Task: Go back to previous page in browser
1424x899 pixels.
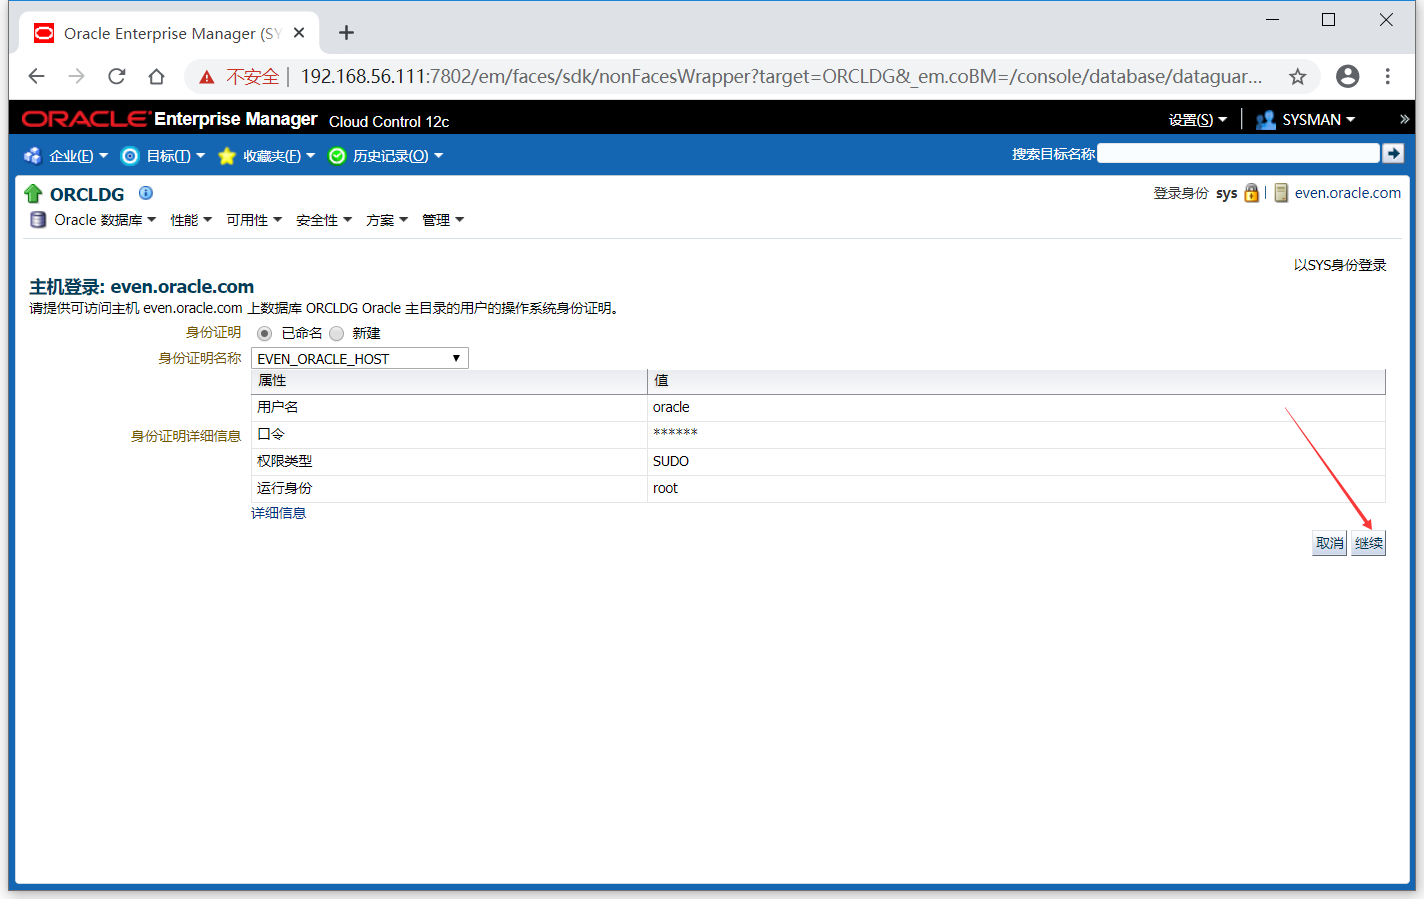Action: pos(37,76)
